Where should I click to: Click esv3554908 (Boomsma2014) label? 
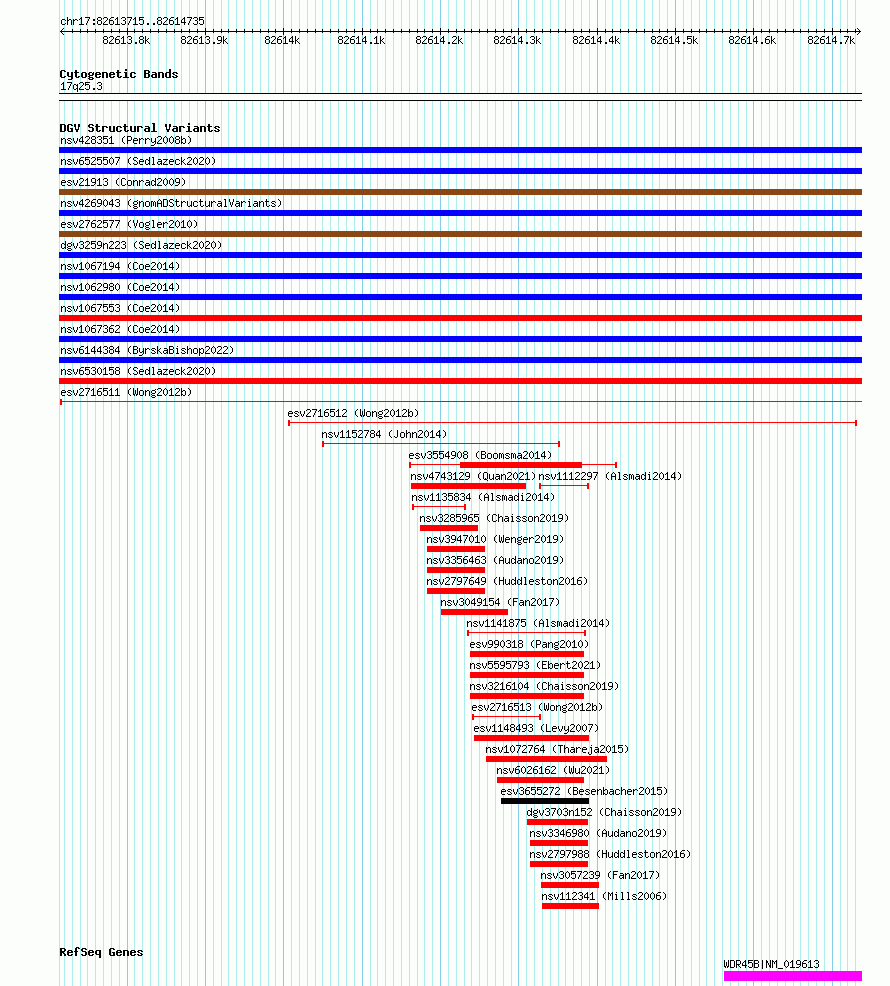point(480,455)
